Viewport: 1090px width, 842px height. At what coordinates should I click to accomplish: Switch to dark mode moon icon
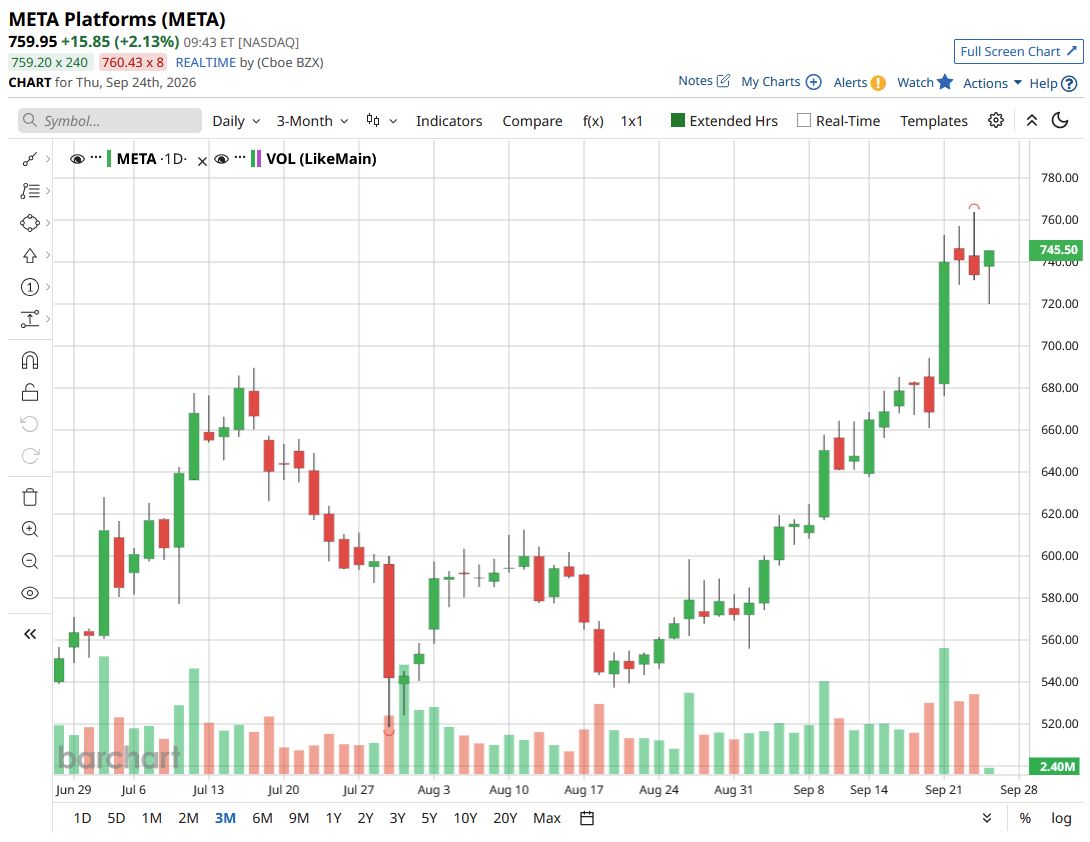(1060, 120)
